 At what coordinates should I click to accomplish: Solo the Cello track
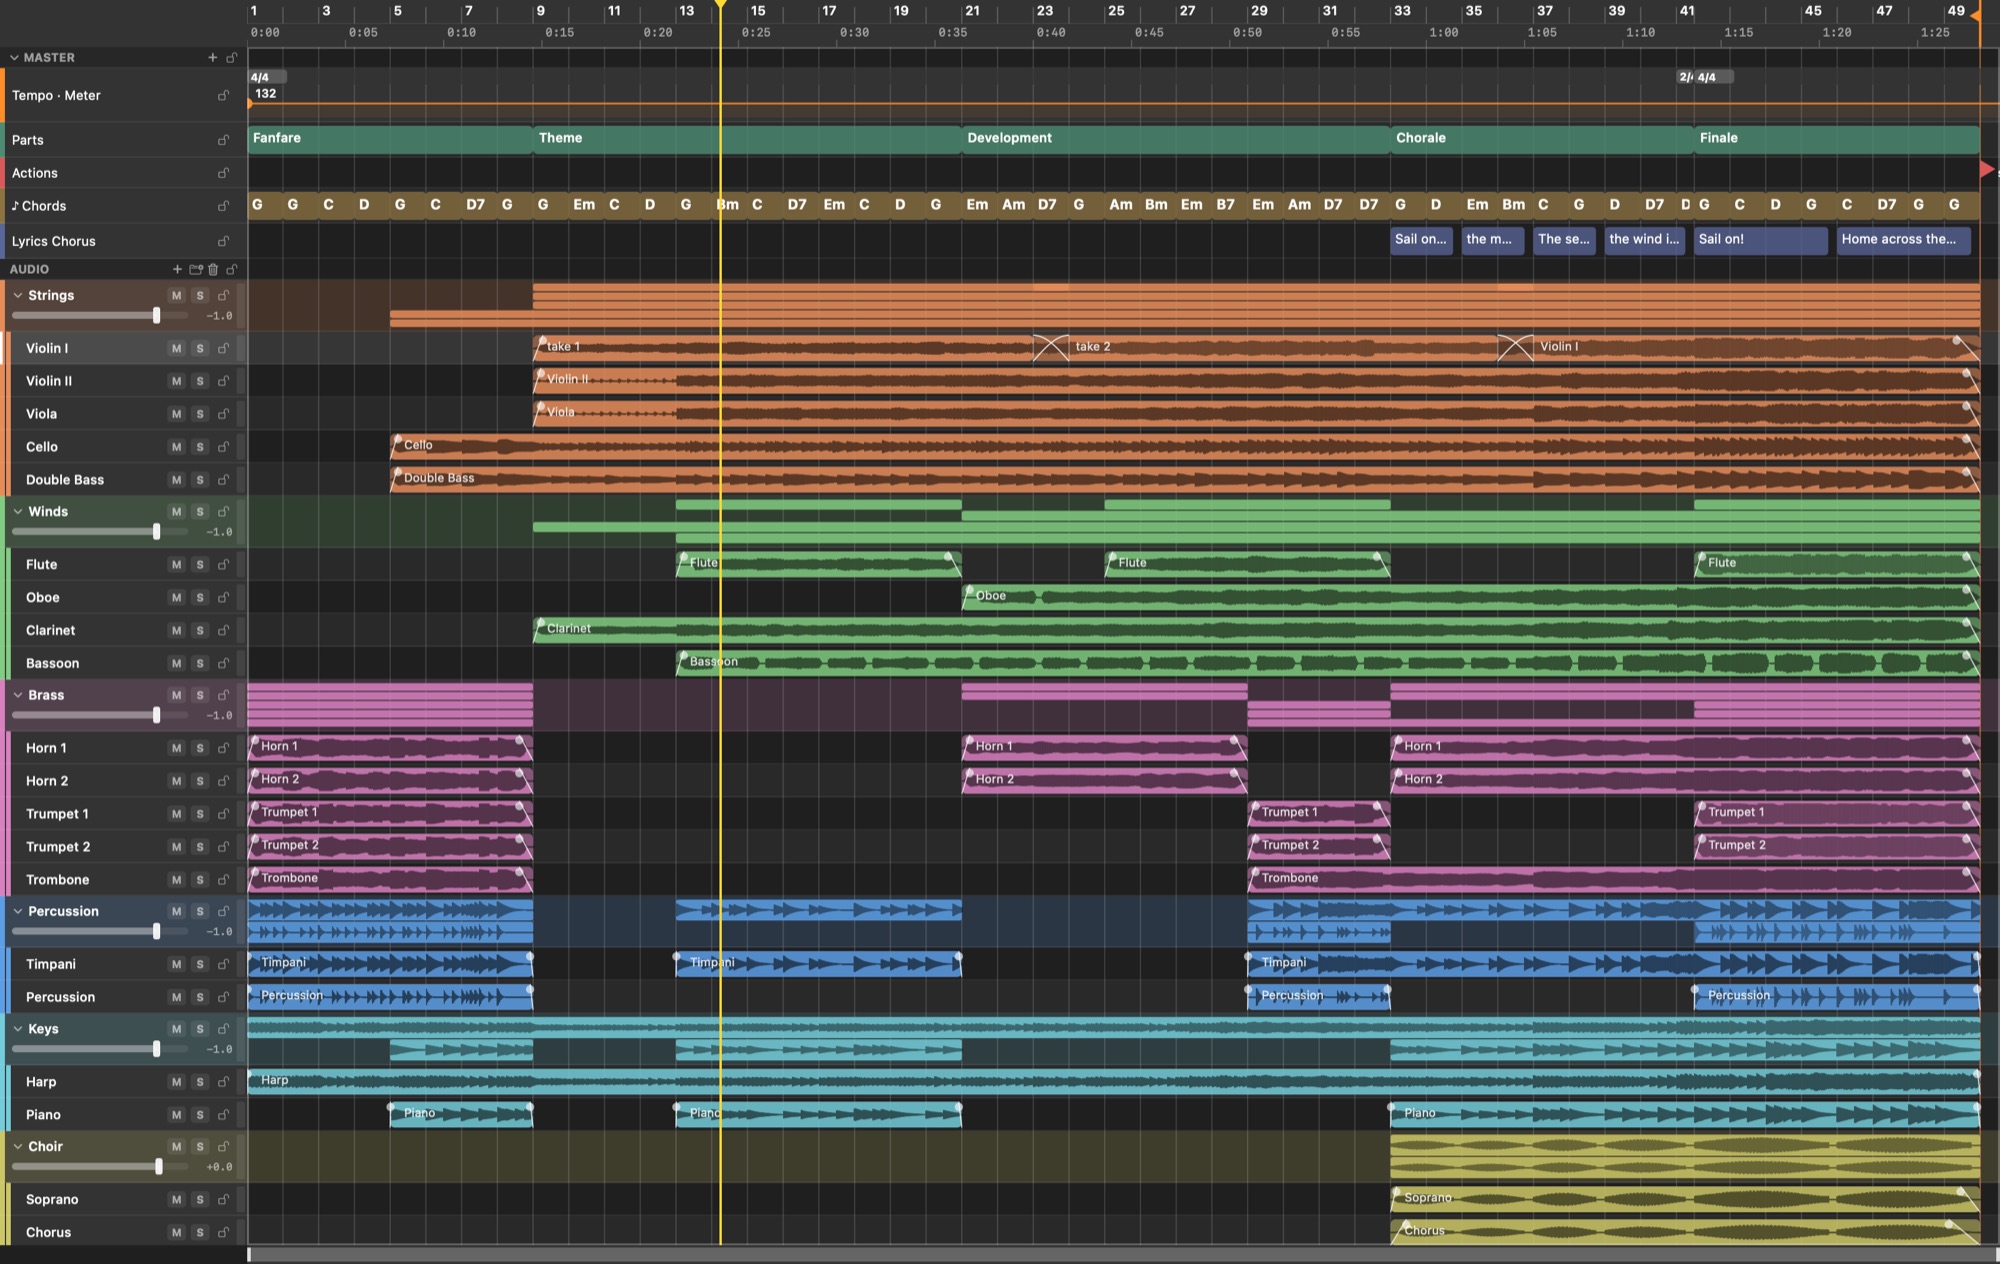coord(200,447)
